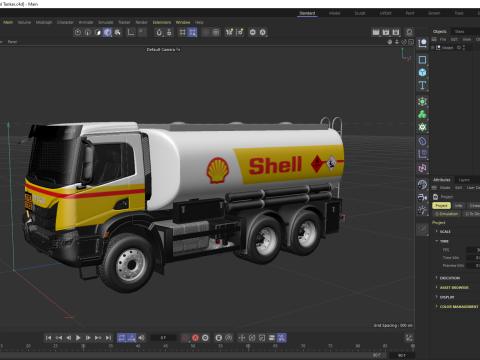
Task: Click the Render to Picture Viewer icon
Action: (x=386, y=32)
